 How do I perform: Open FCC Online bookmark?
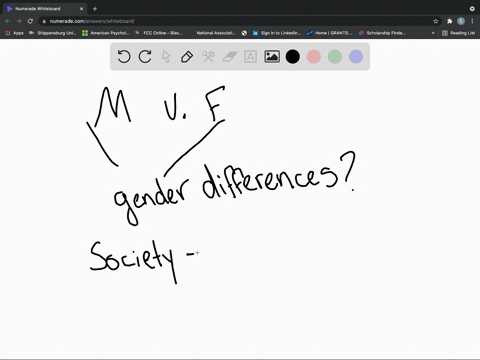point(159,33)
